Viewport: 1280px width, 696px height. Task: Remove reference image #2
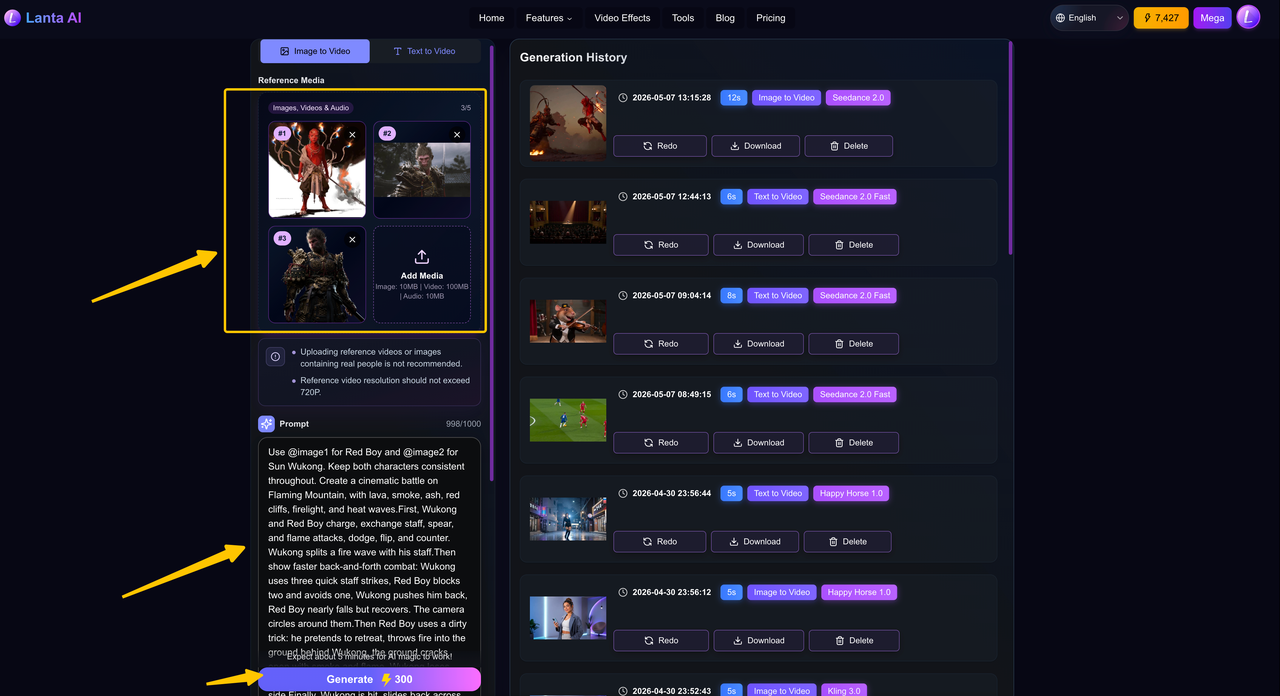[x=457, y=134]
